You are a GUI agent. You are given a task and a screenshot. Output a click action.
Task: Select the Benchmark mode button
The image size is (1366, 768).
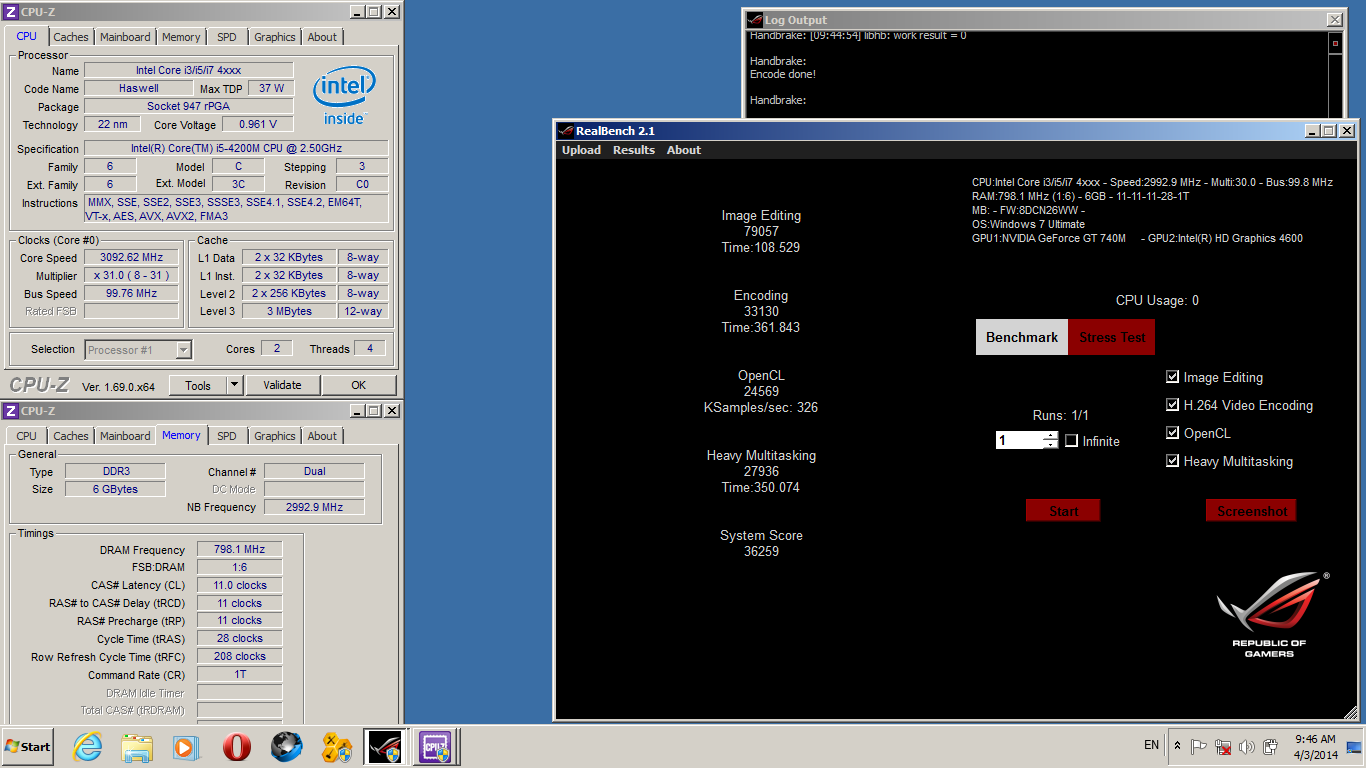pyautogui.click(x=1022, y=337)
